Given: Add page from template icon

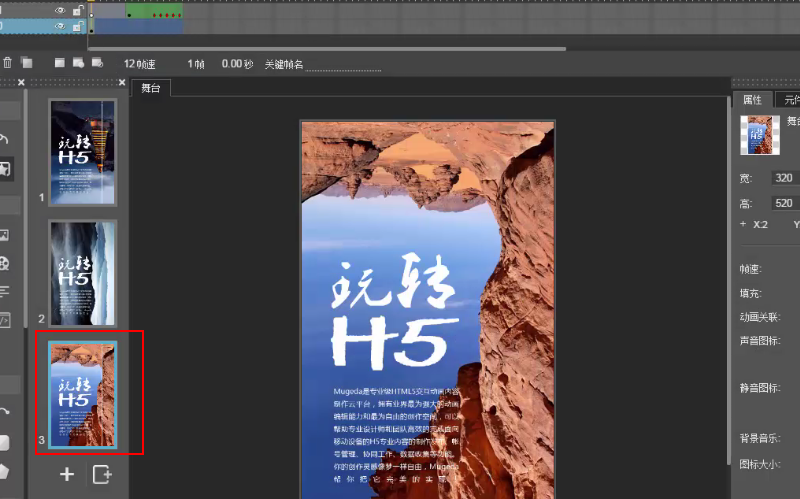Looking at the screenshot, I should click(102, 474).
